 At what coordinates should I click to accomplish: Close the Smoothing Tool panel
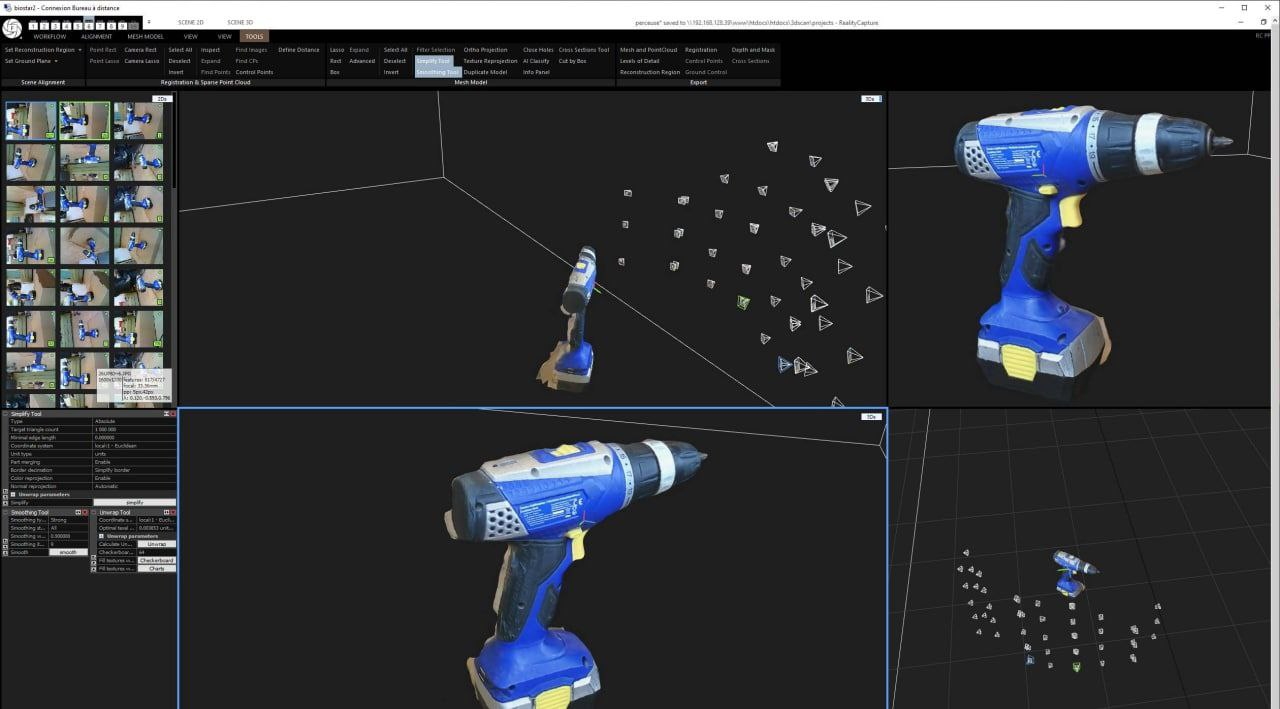(x=85, y=512)
